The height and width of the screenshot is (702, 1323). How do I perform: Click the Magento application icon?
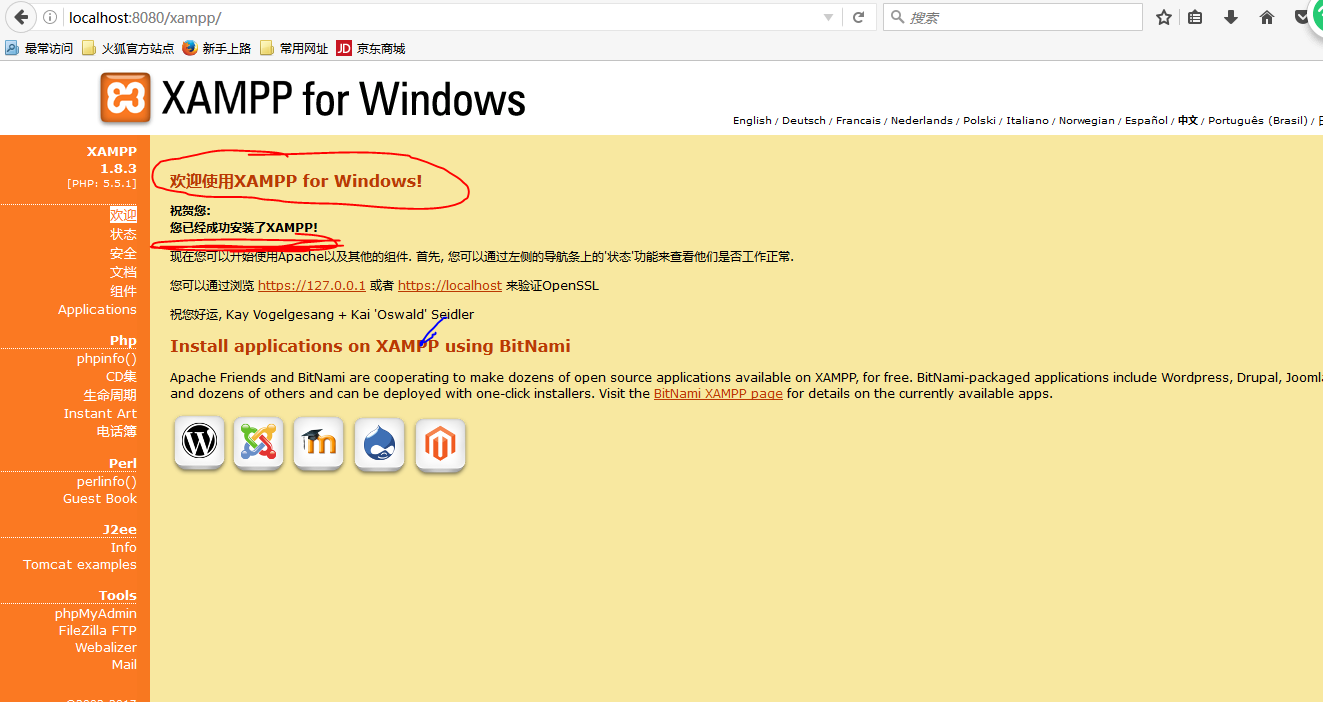click(x=440, y=443)
